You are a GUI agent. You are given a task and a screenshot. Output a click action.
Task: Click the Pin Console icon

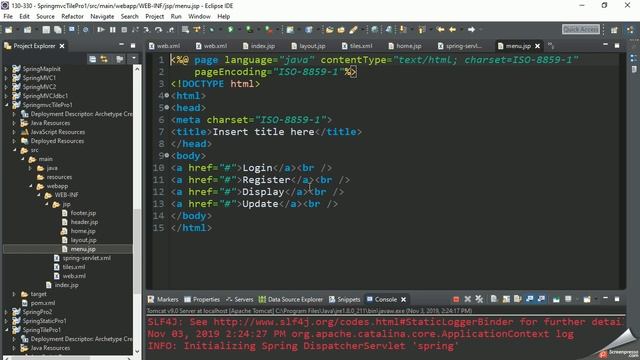(556, 300)
